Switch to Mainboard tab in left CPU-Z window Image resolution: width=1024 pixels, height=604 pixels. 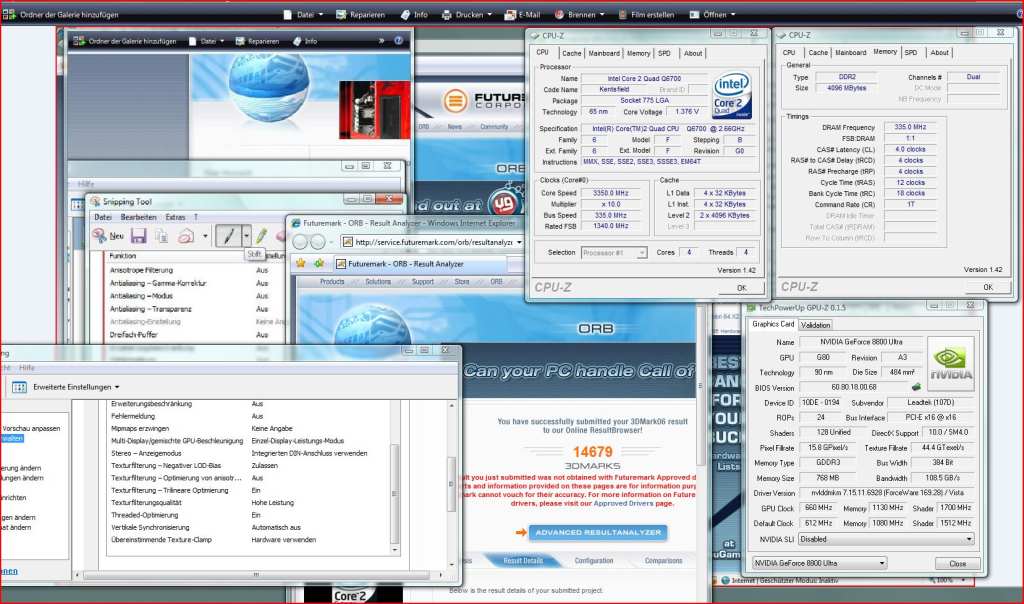click(604, 54)
